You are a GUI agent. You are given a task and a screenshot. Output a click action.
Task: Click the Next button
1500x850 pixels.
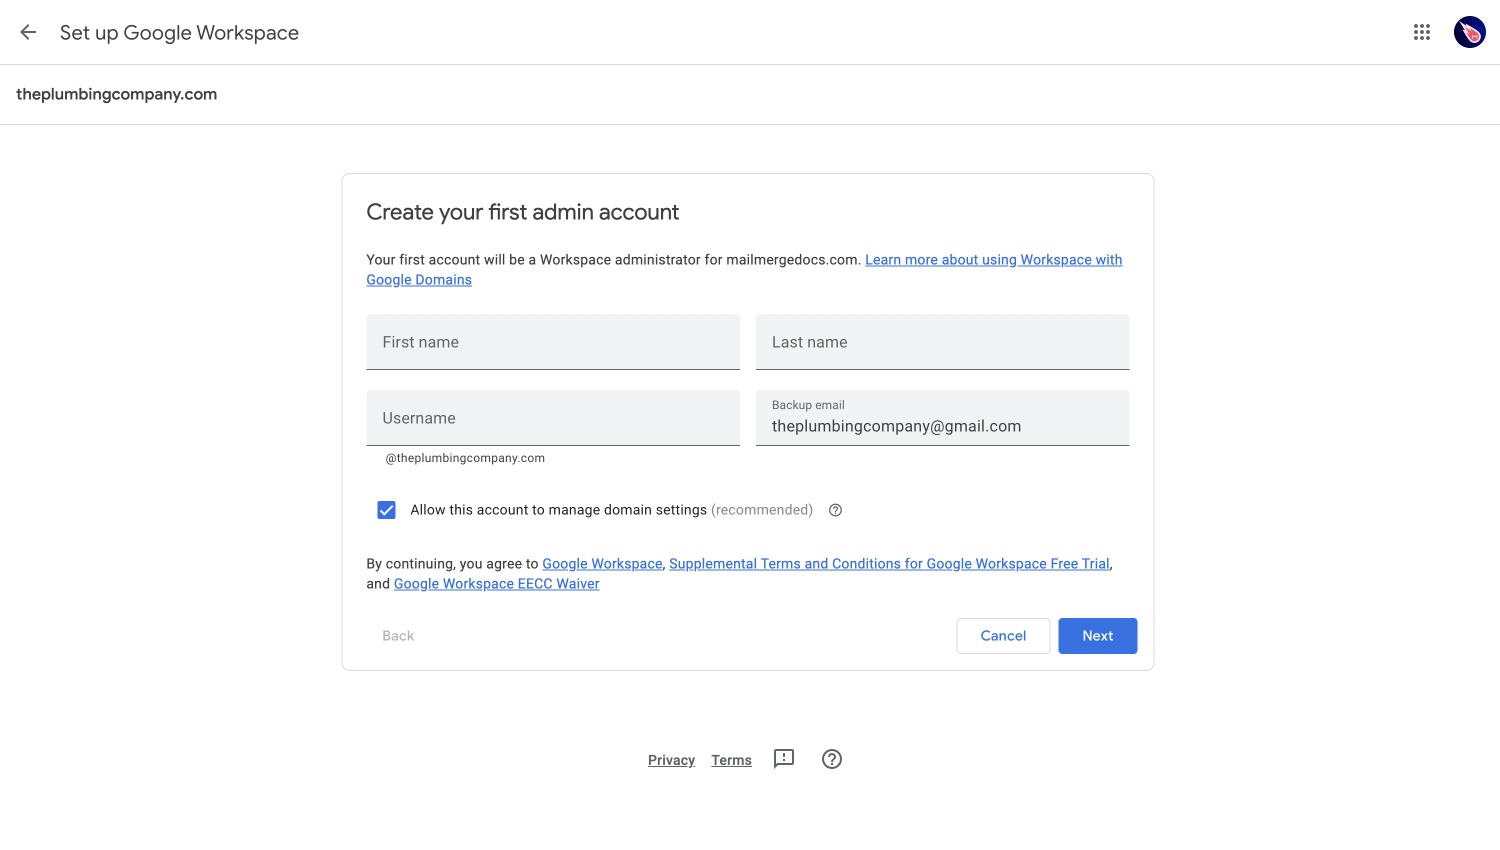pyautogui.click(x=1098, y=636)
